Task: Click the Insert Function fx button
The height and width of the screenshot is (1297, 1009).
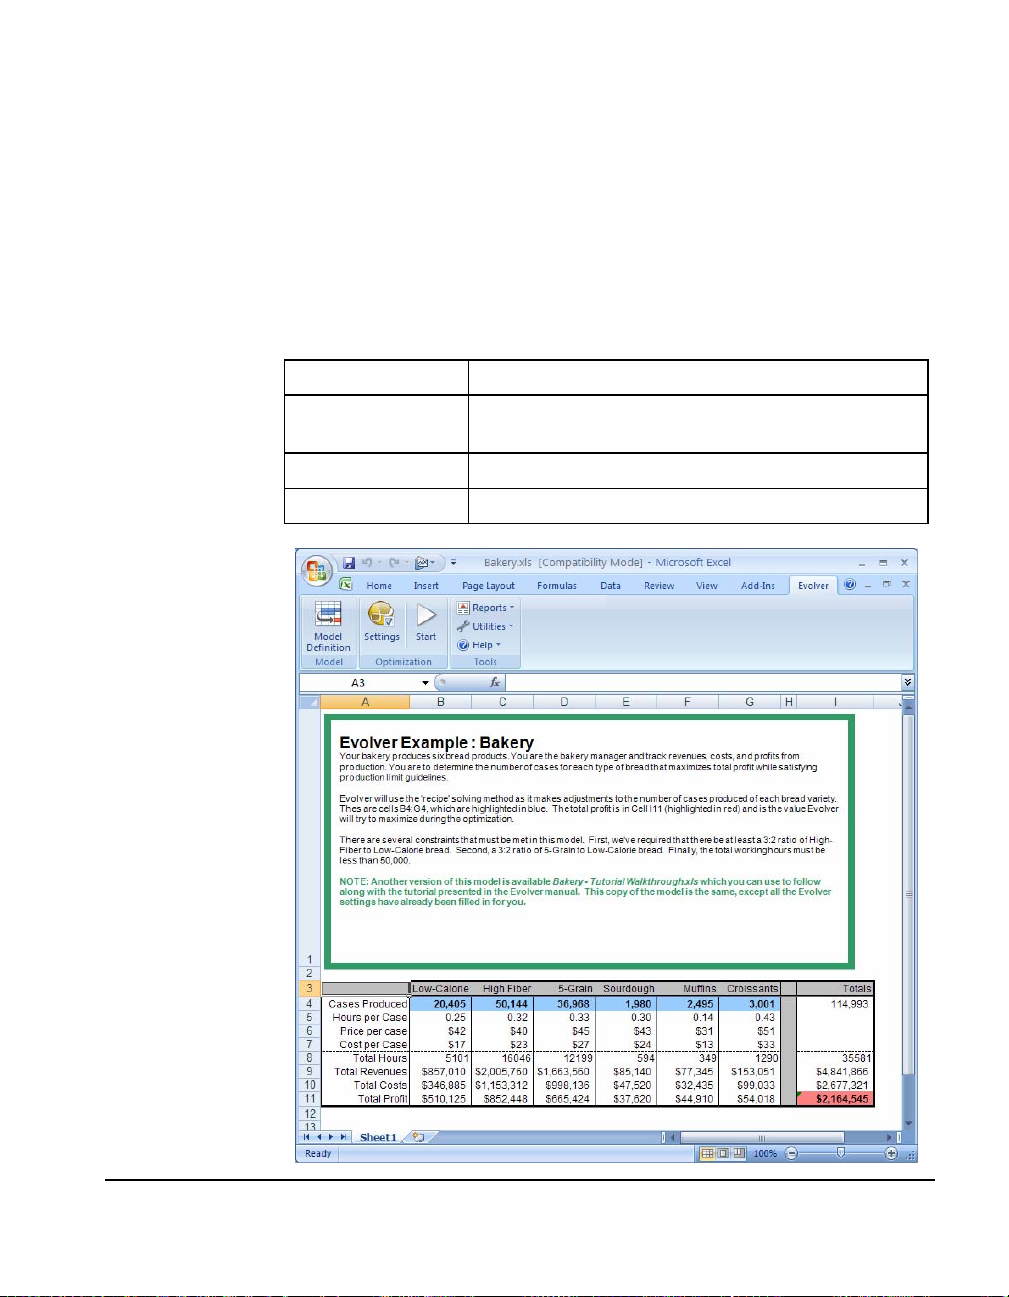Action: point(495,683)
